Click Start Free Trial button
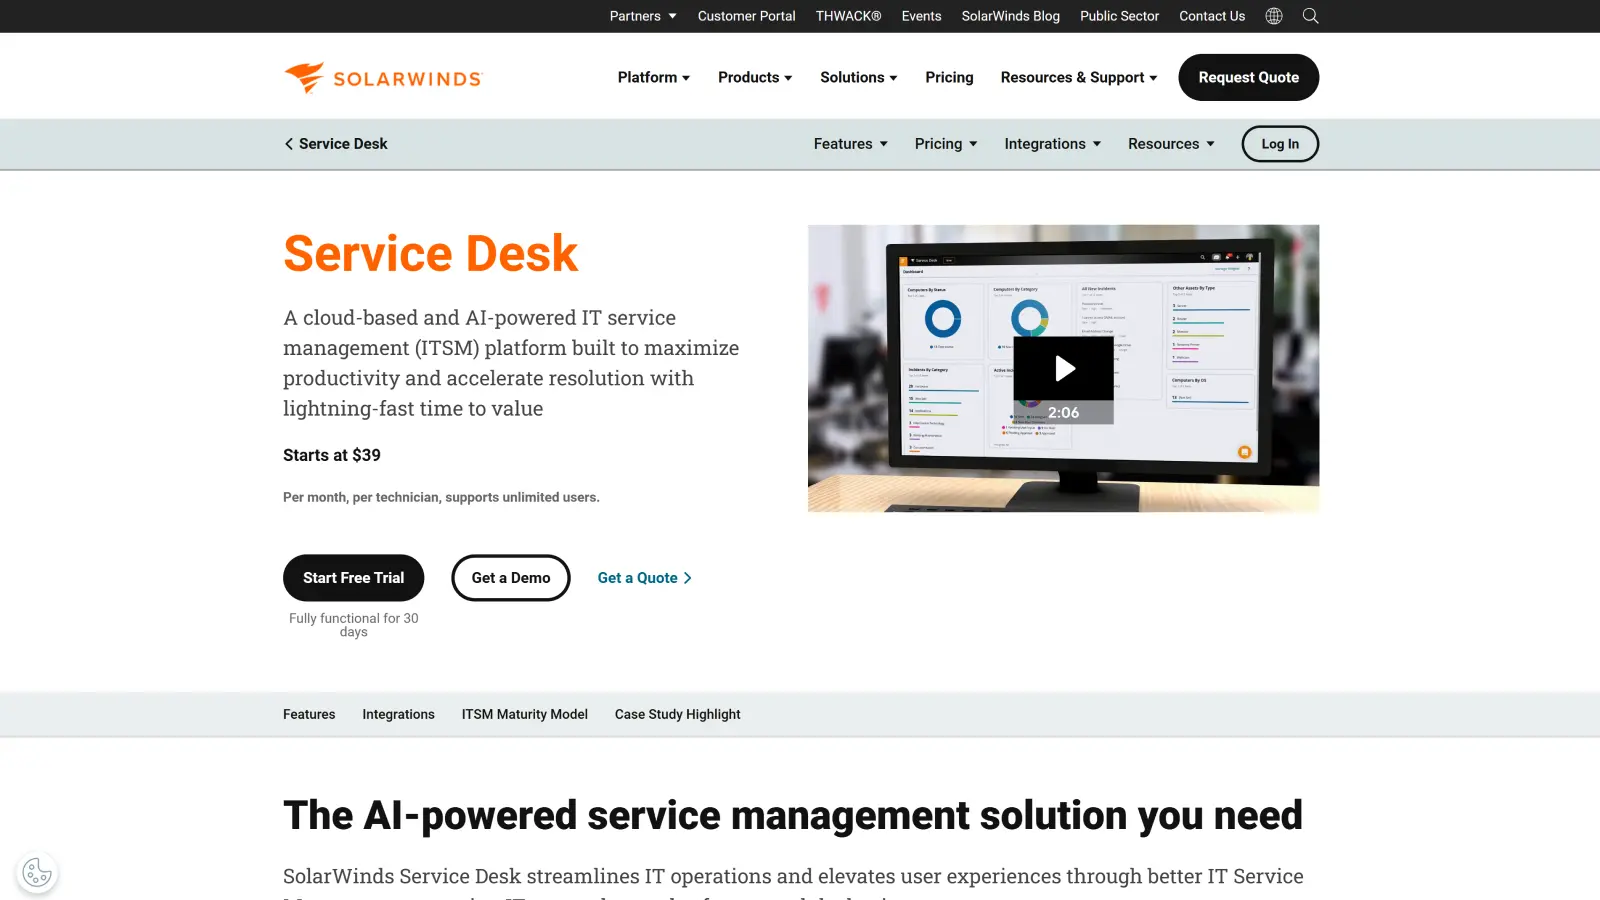The height and width of the screenshot is (900, 1600). coord(353,578)
